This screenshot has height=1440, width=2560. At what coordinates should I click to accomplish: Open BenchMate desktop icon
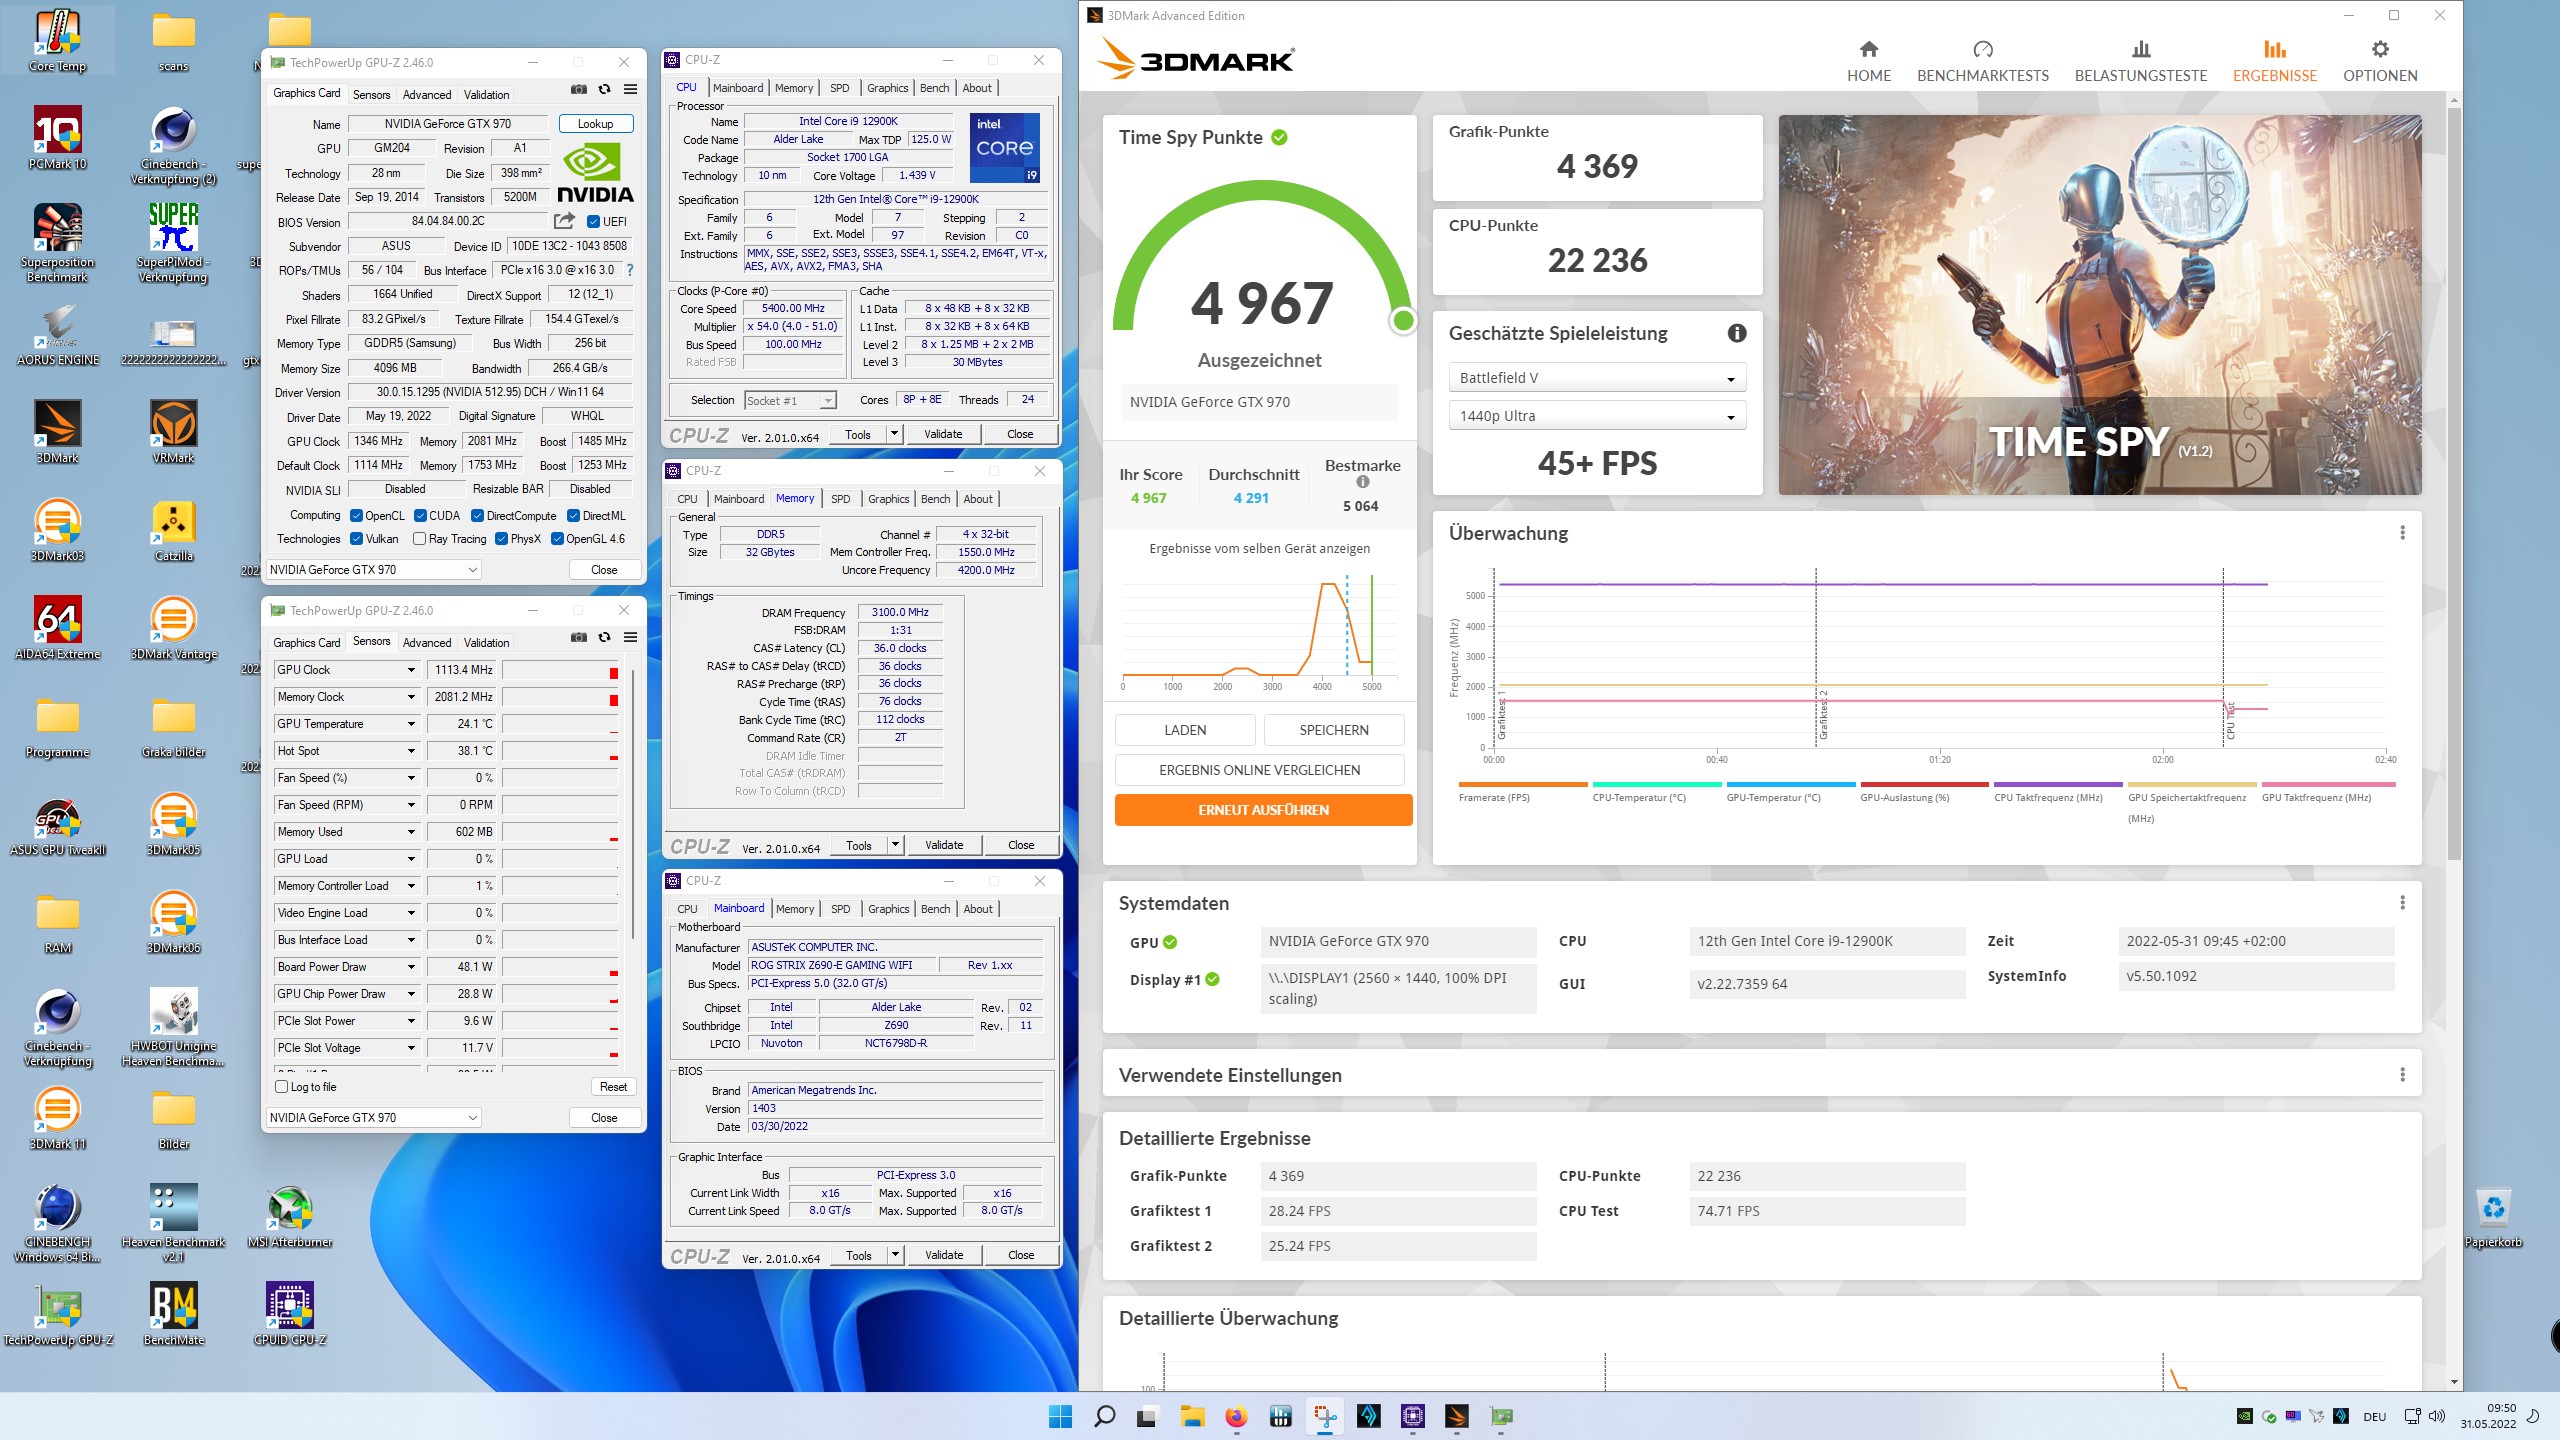(174, 1314)
